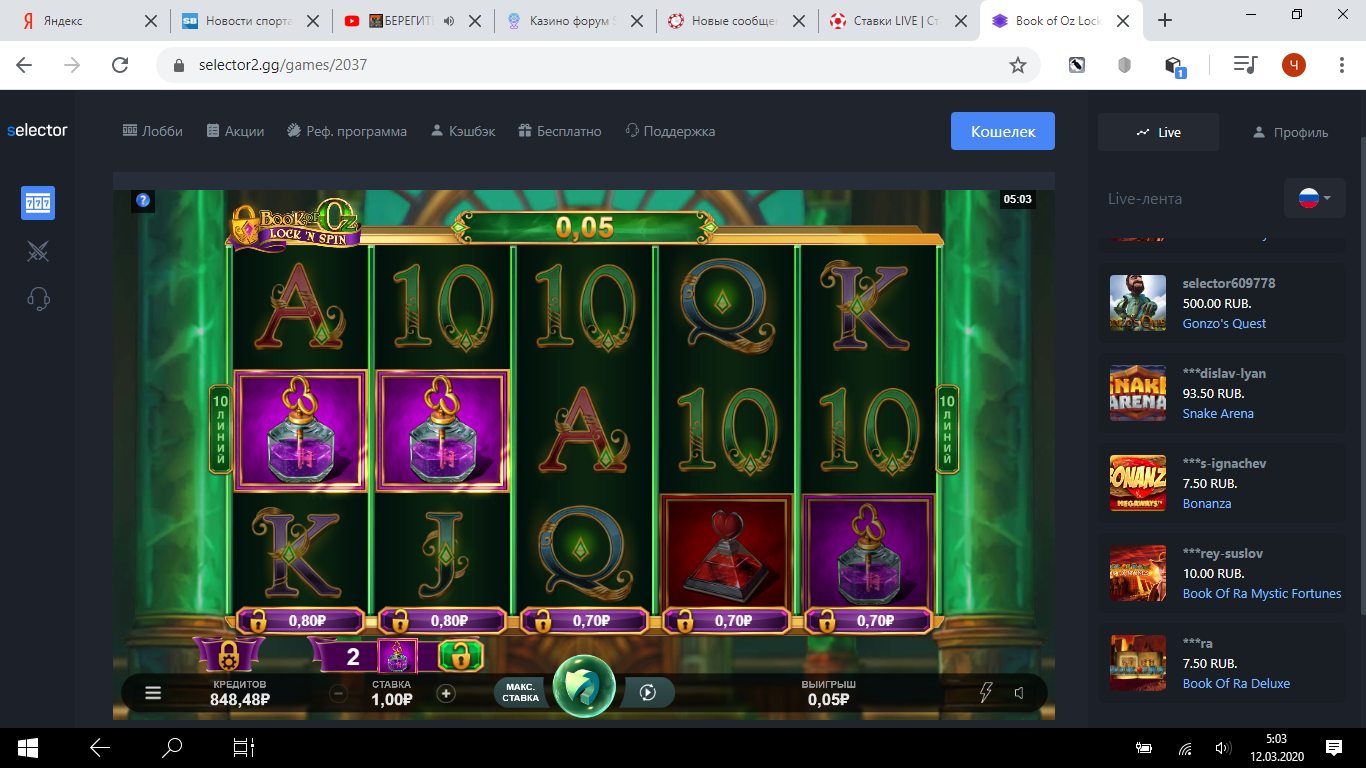
Task: Set the bet with МАКС. СТАВКА button
Action: tap(520, 692)
